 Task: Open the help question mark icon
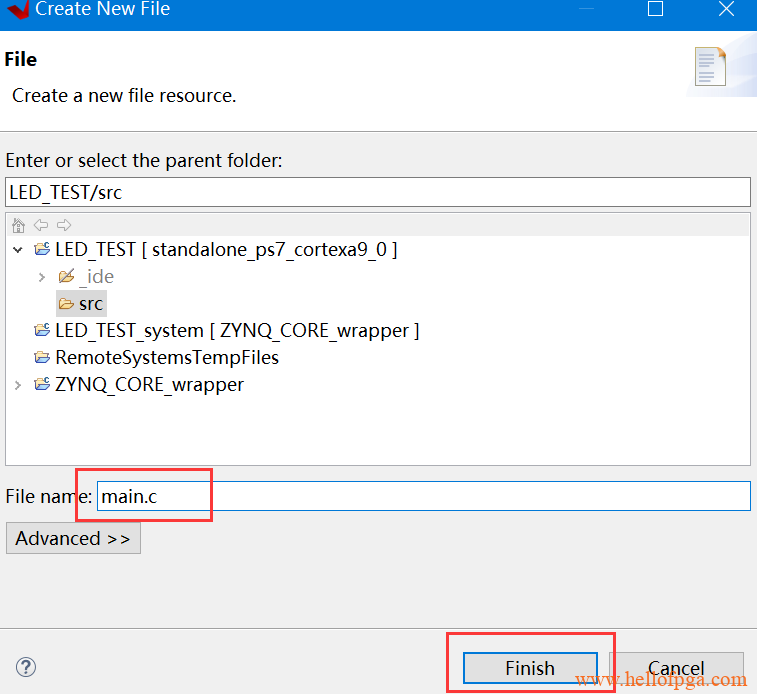[x=26, y=667]
